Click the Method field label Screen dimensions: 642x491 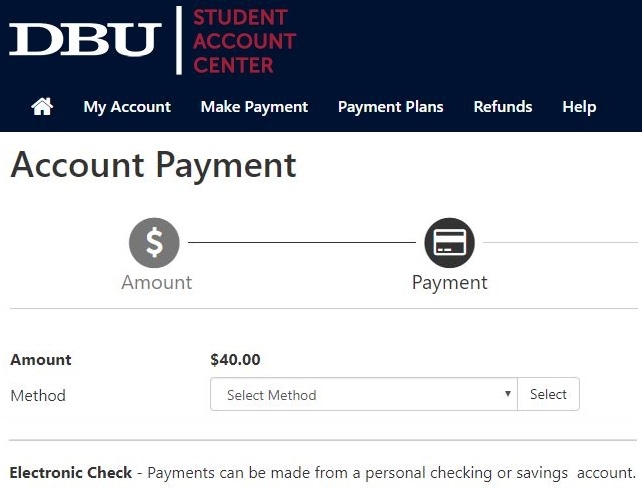pyautogui.click(x=38, y=396)
